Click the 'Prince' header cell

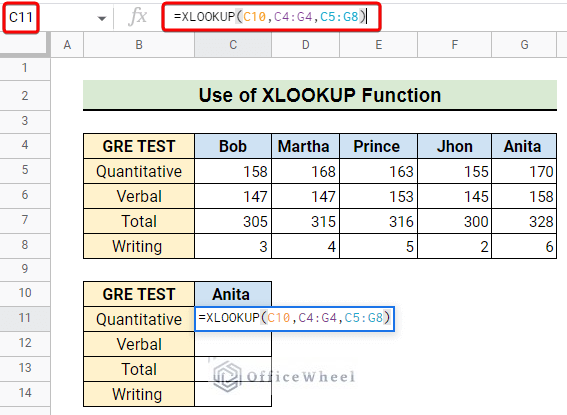[x=379, y=146]
